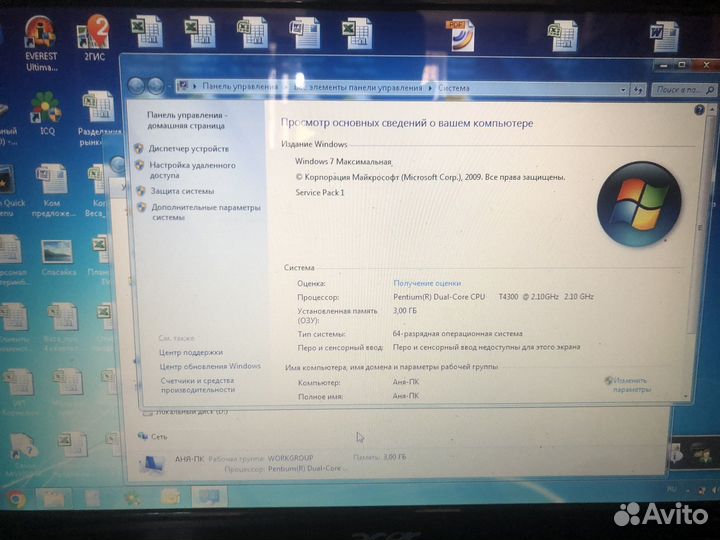Select the Разделения рынка Excel file icon
Viewport: 720px width, 540px height.
coord(99,118)
